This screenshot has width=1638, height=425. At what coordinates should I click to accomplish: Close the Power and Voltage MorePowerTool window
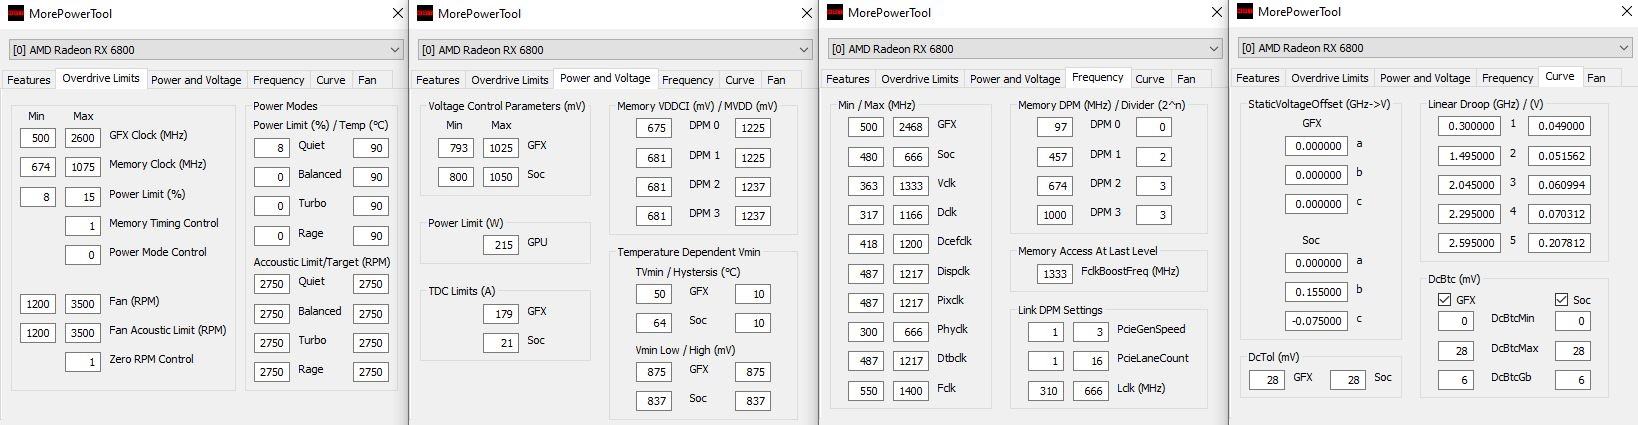click(806, 13)
